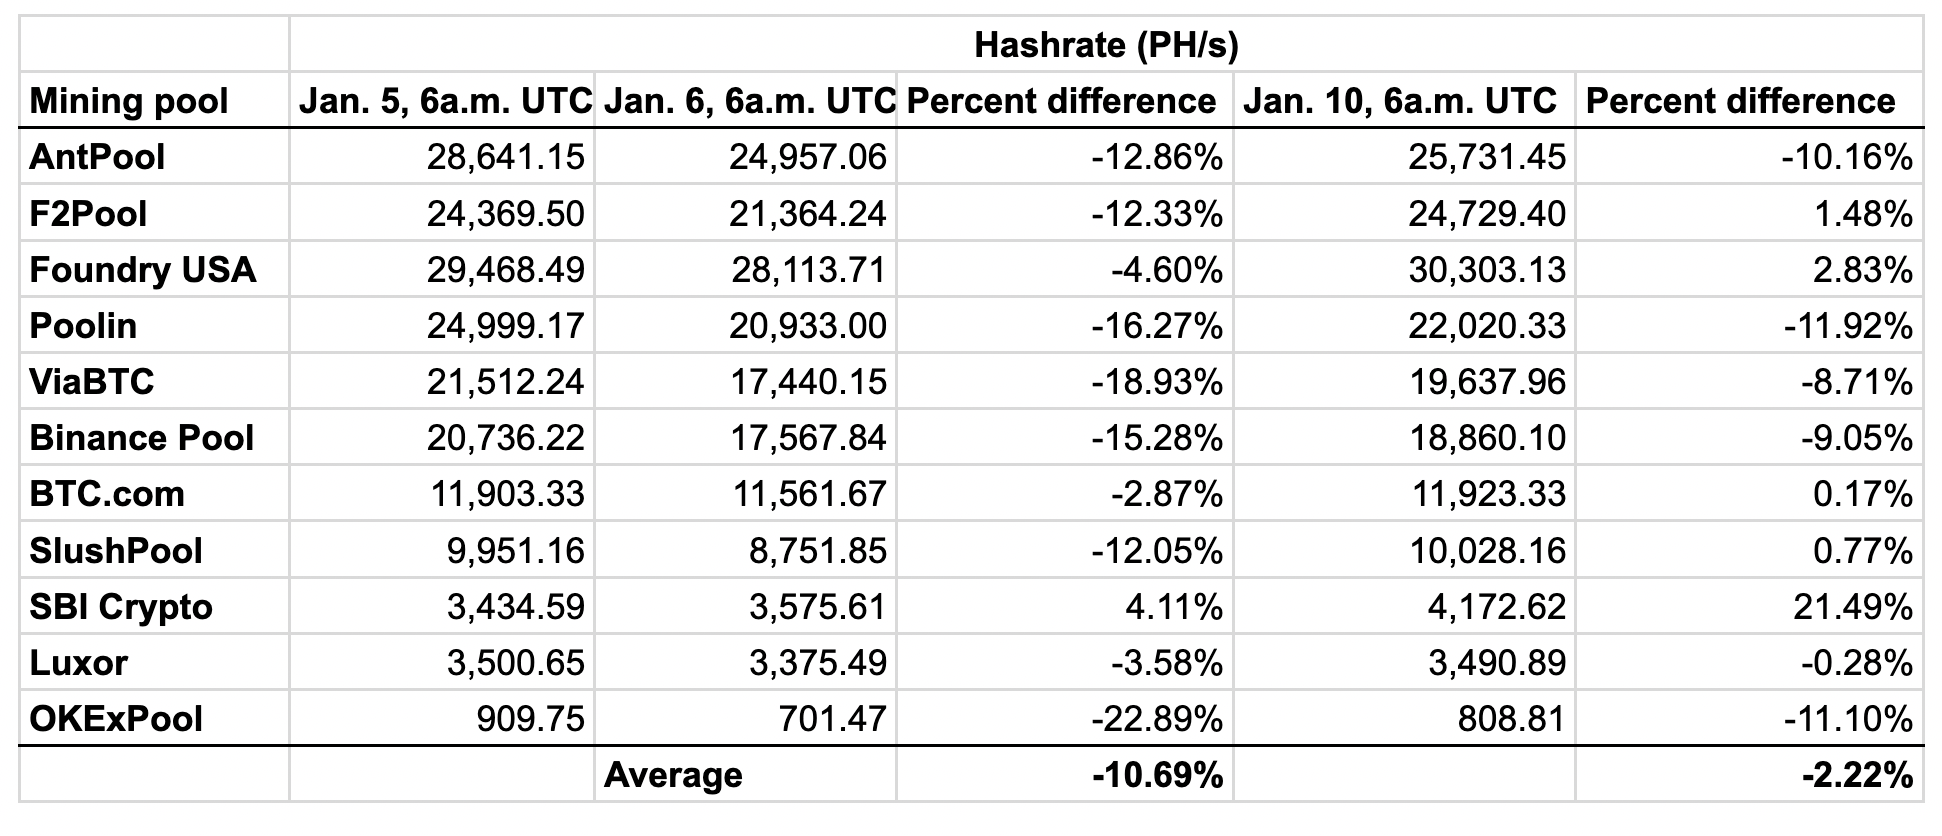Select the Average label cell

745,775
